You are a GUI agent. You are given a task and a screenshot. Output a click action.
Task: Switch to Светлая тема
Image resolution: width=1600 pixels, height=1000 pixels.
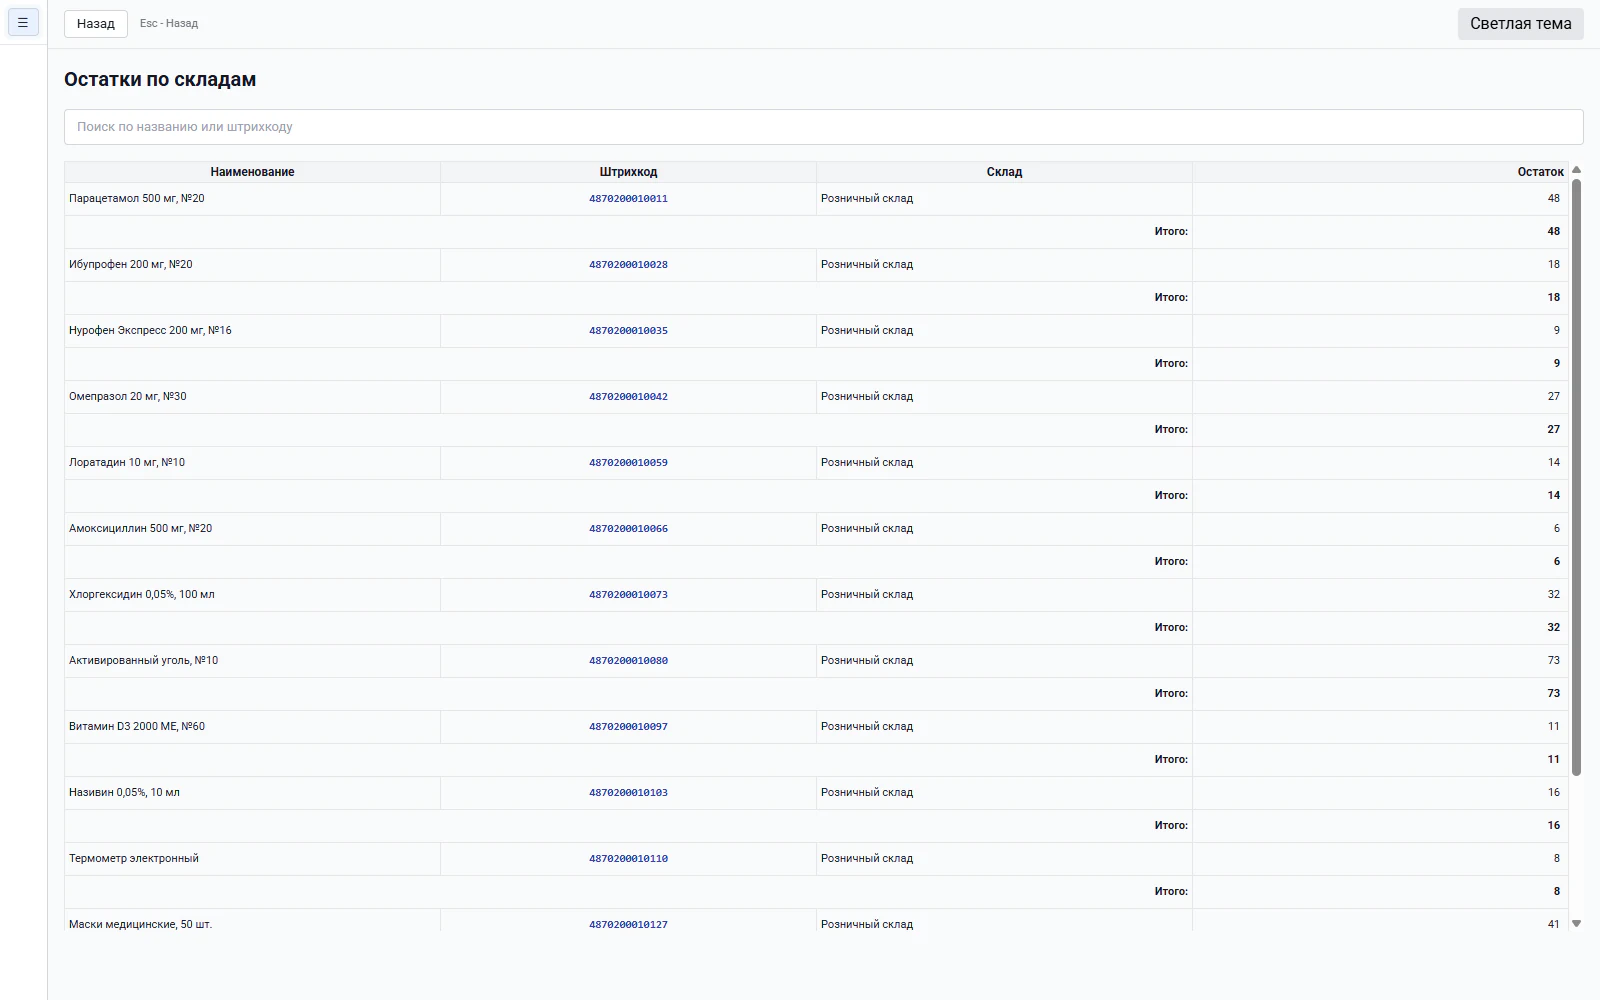point(1520,23)
